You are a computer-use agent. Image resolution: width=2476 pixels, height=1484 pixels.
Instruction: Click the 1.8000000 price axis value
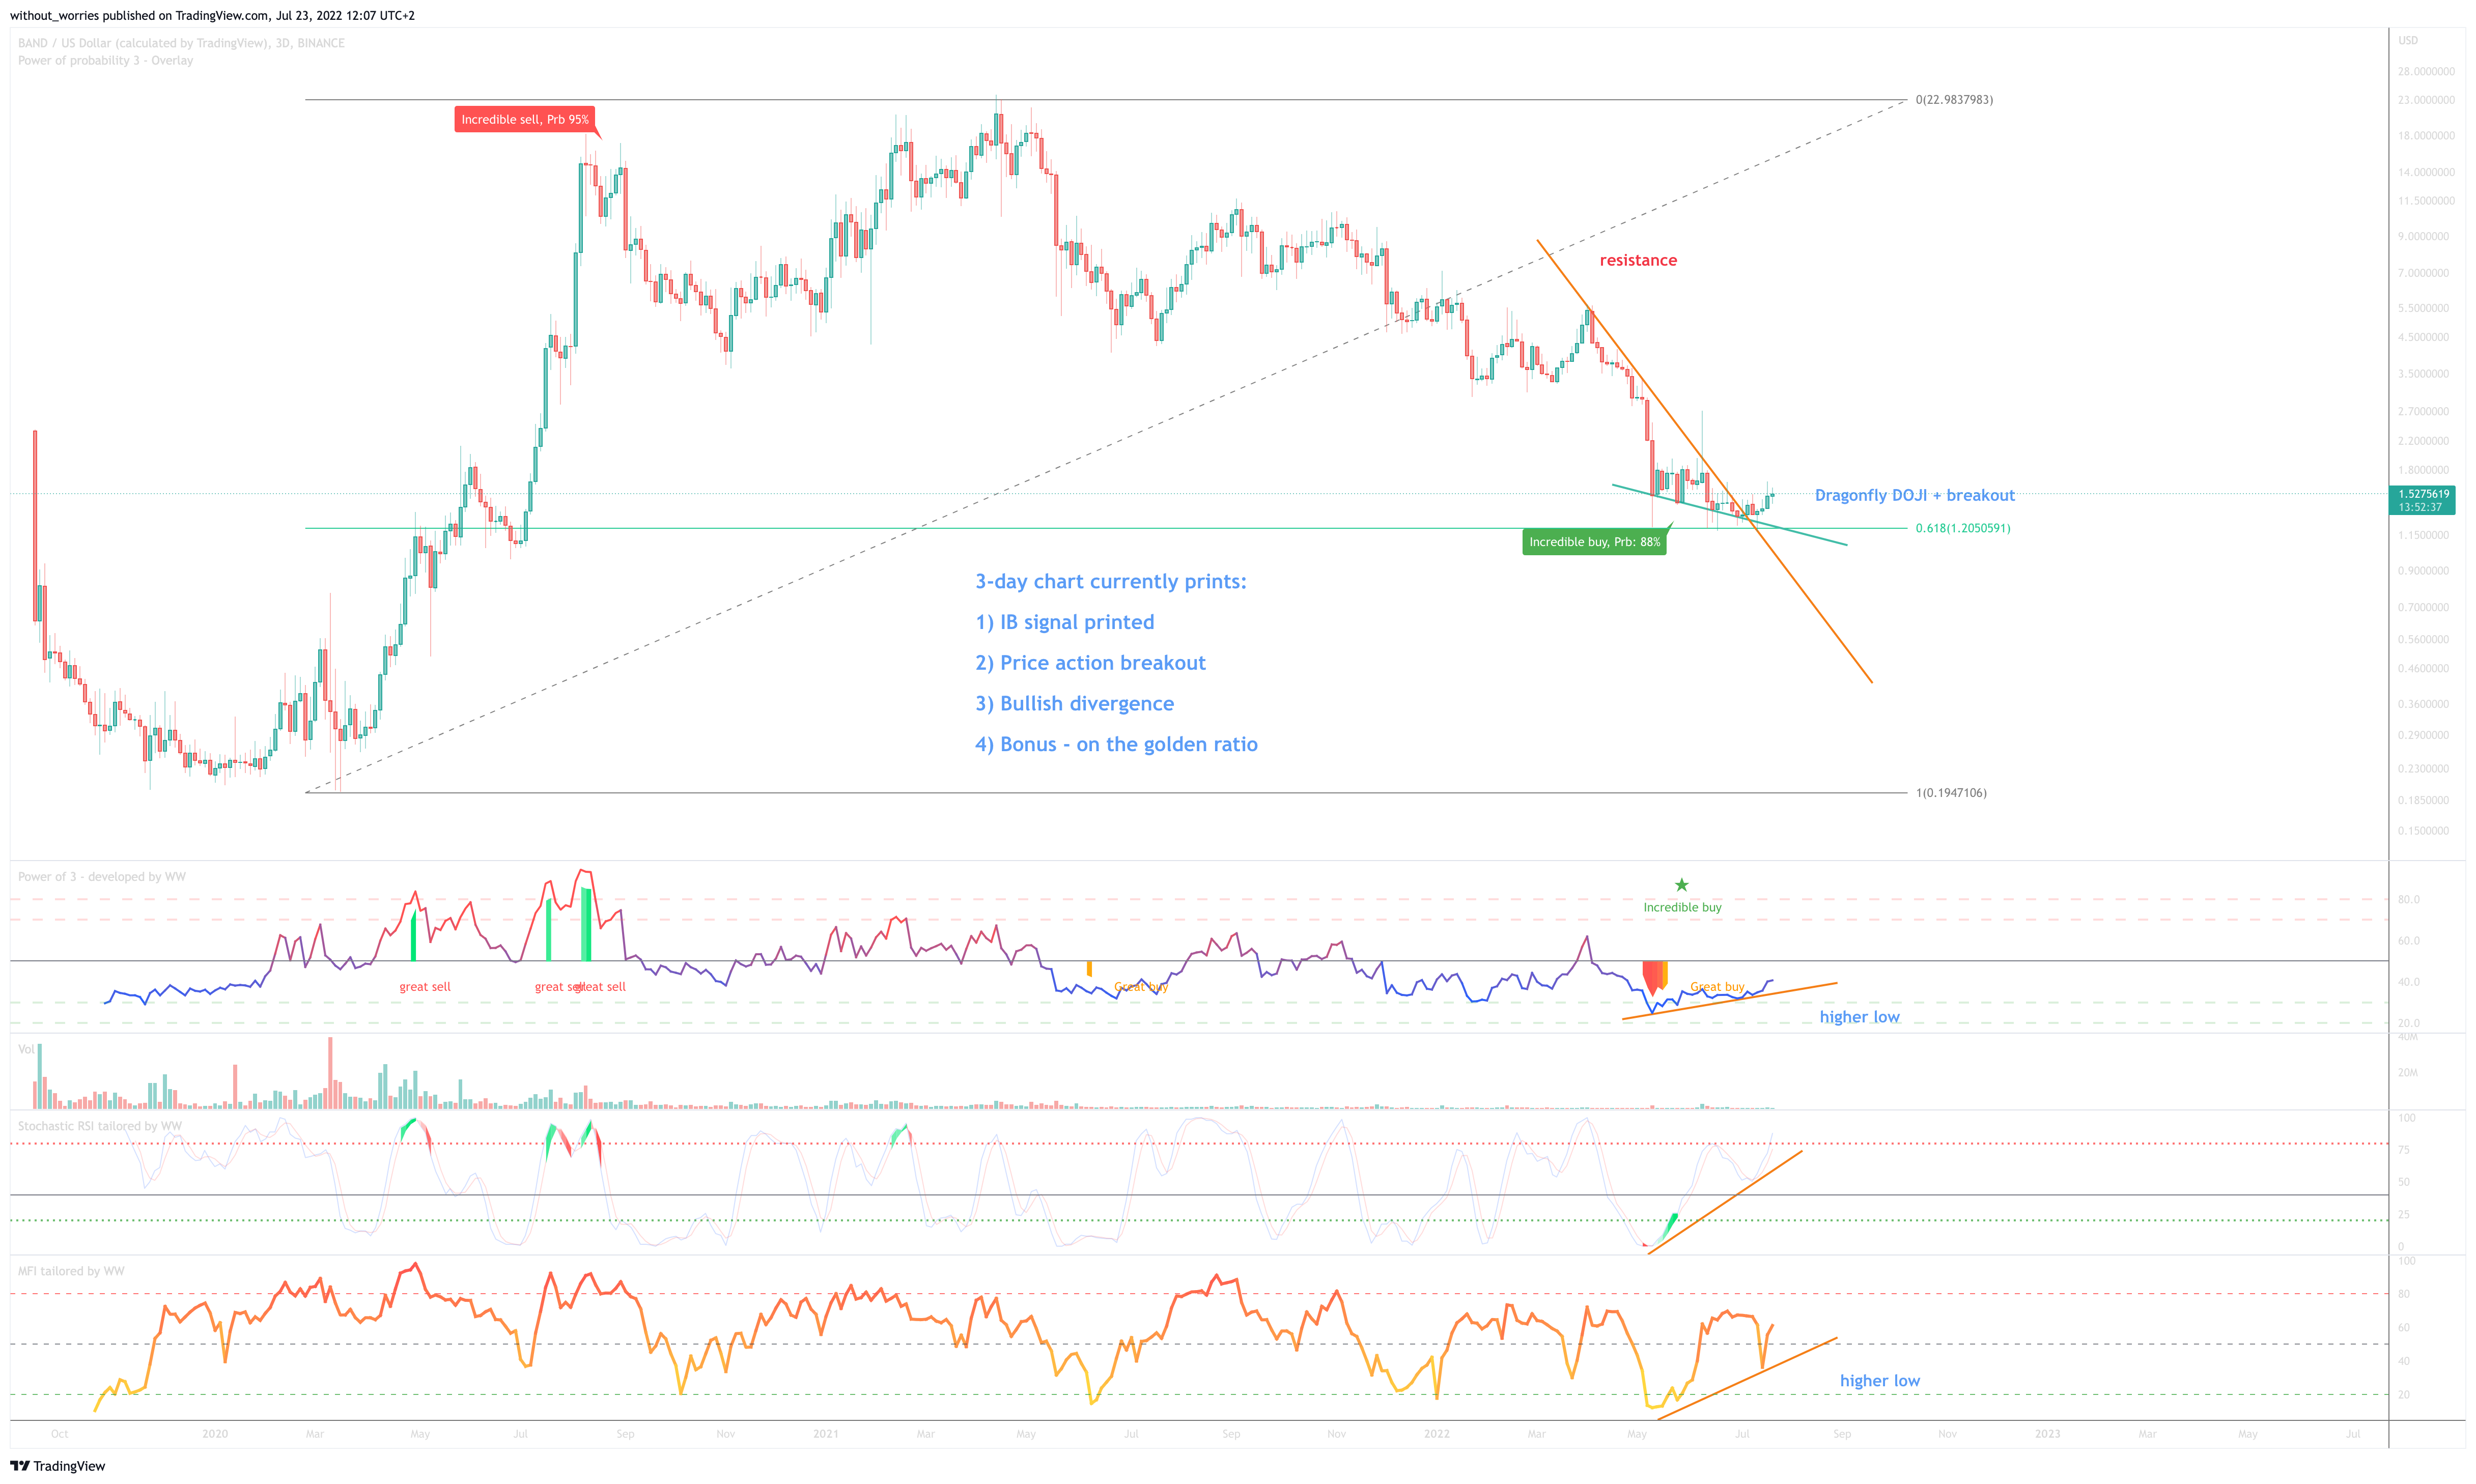point(2424,470)
